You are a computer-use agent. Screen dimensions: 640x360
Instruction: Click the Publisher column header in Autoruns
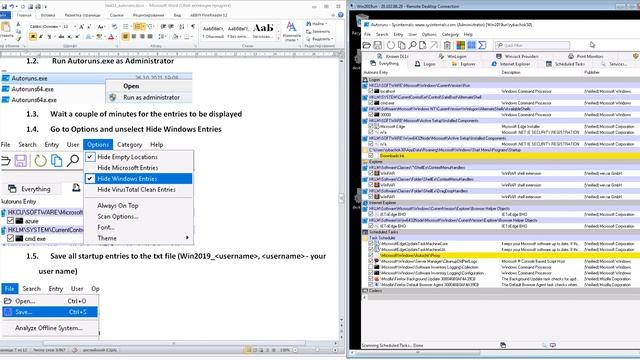click(x=592, y=72)
